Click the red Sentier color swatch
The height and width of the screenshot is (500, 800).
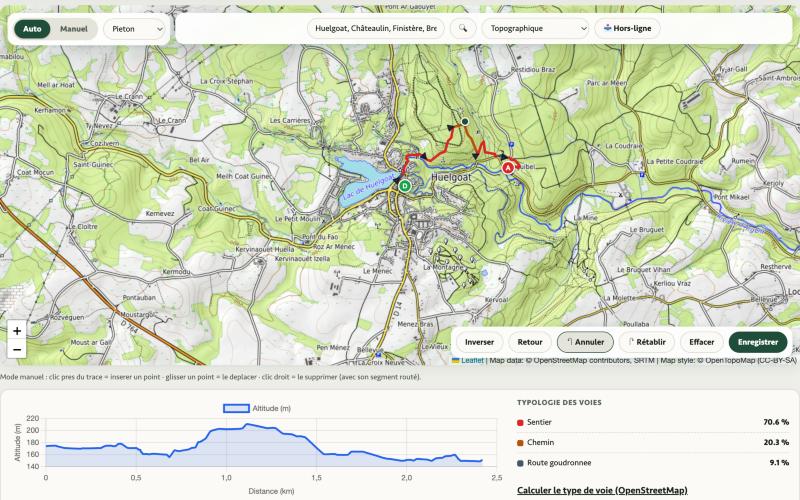(520, 422)
